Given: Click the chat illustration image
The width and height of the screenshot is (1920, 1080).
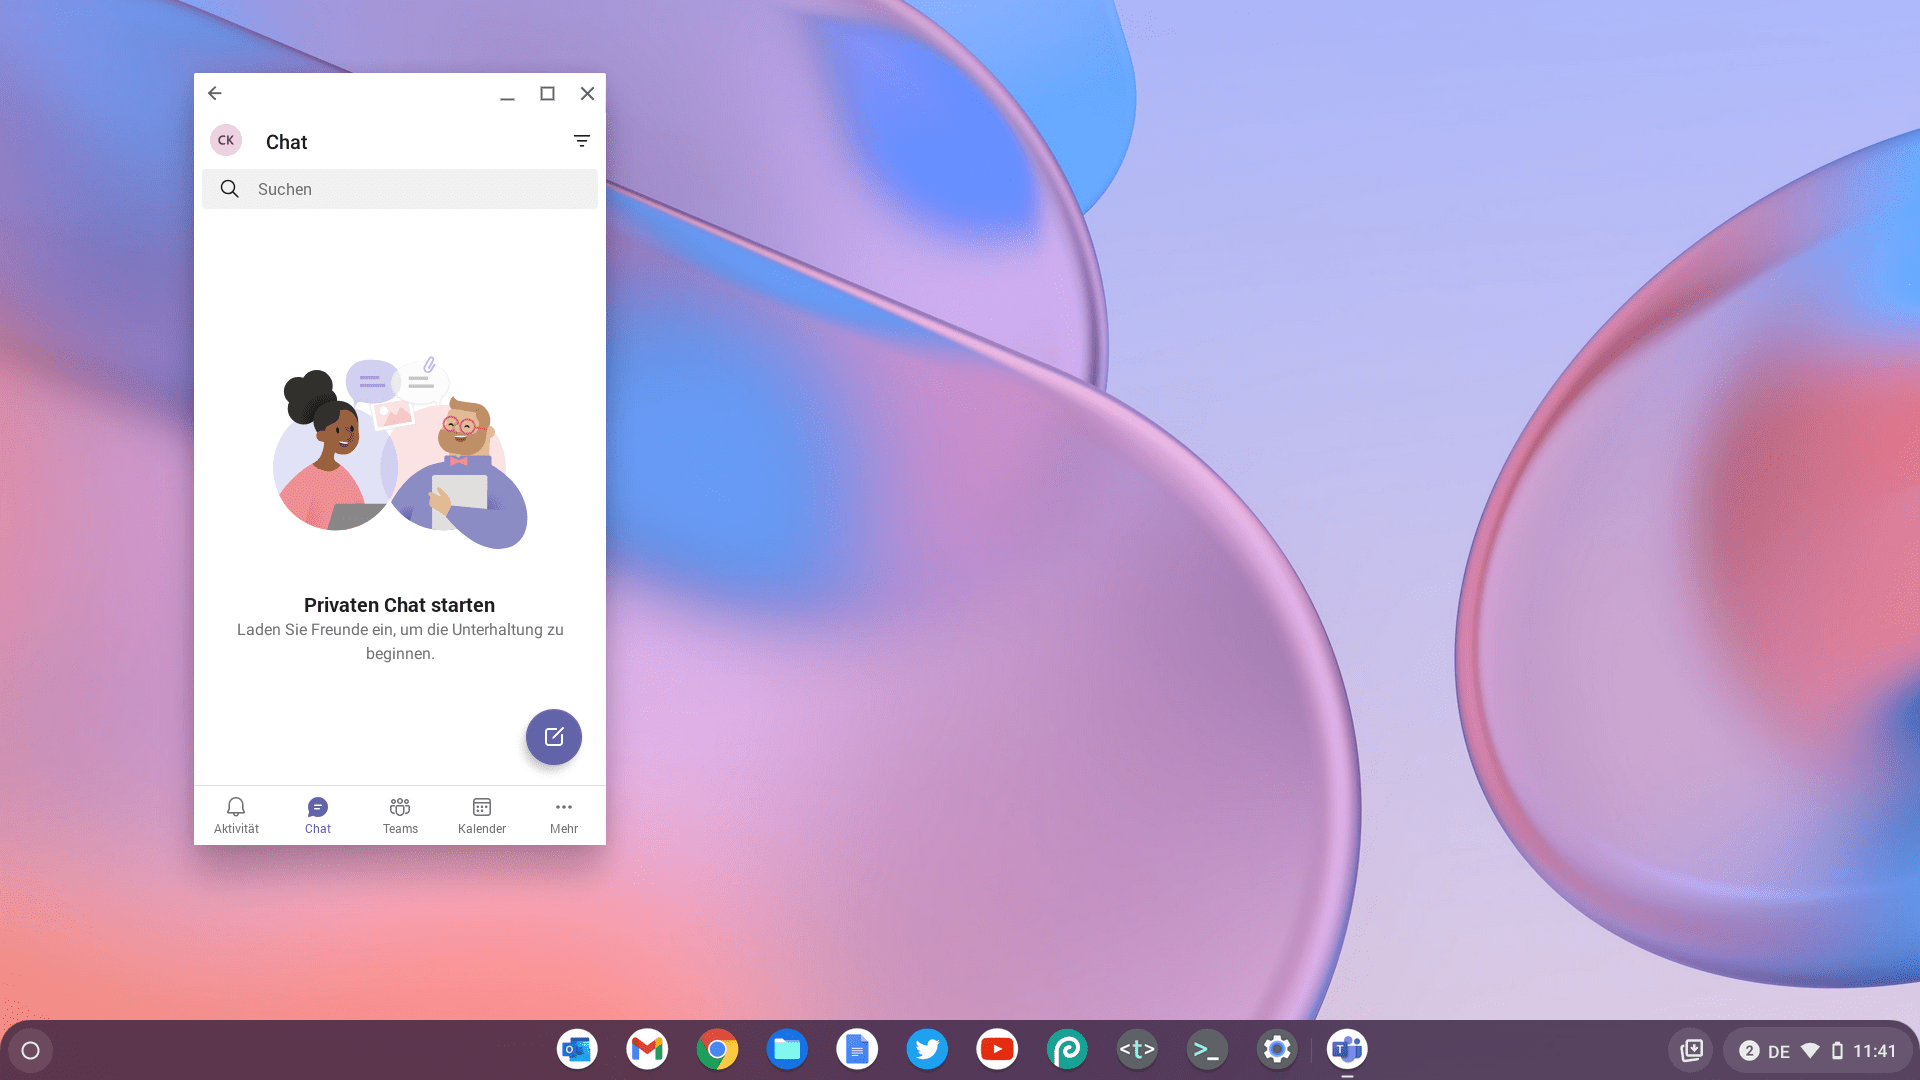Looking at the screenshot, I should pyautogui.click(x=400, y=453).
